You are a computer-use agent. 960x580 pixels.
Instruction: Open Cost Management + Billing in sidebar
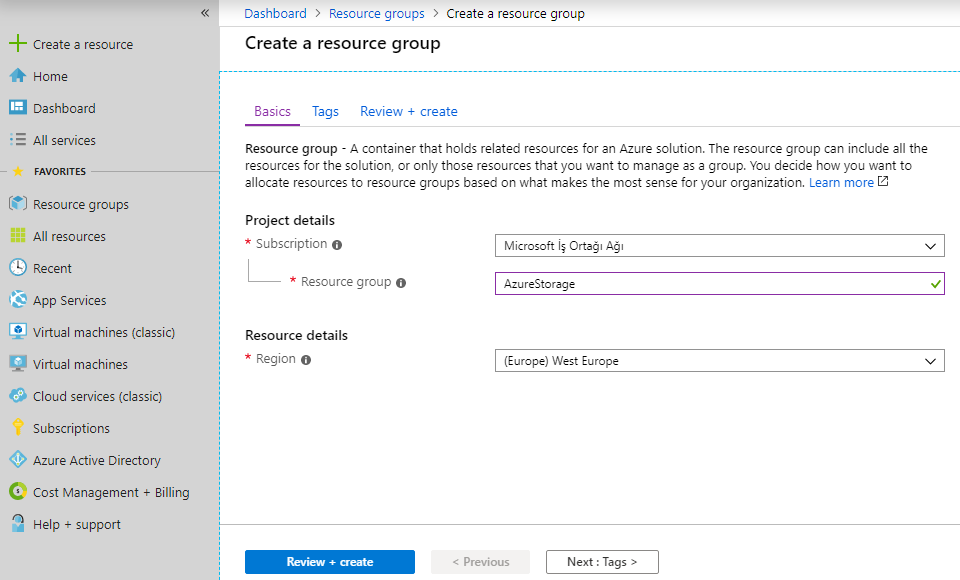pyautogui.click(x=111, y=492)
